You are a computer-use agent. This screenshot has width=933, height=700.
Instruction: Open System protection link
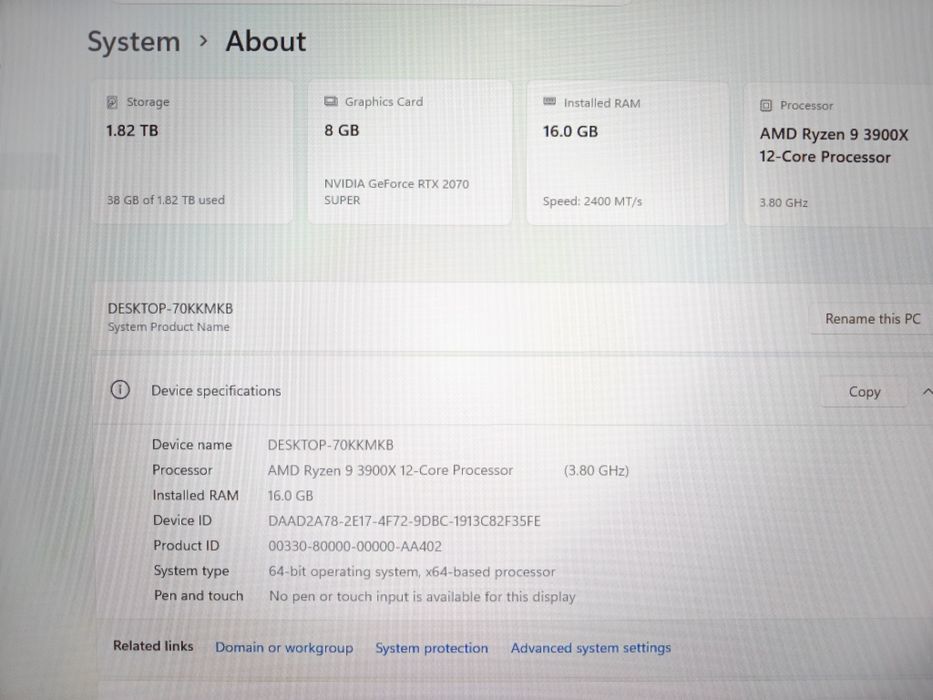pos(431,648)
